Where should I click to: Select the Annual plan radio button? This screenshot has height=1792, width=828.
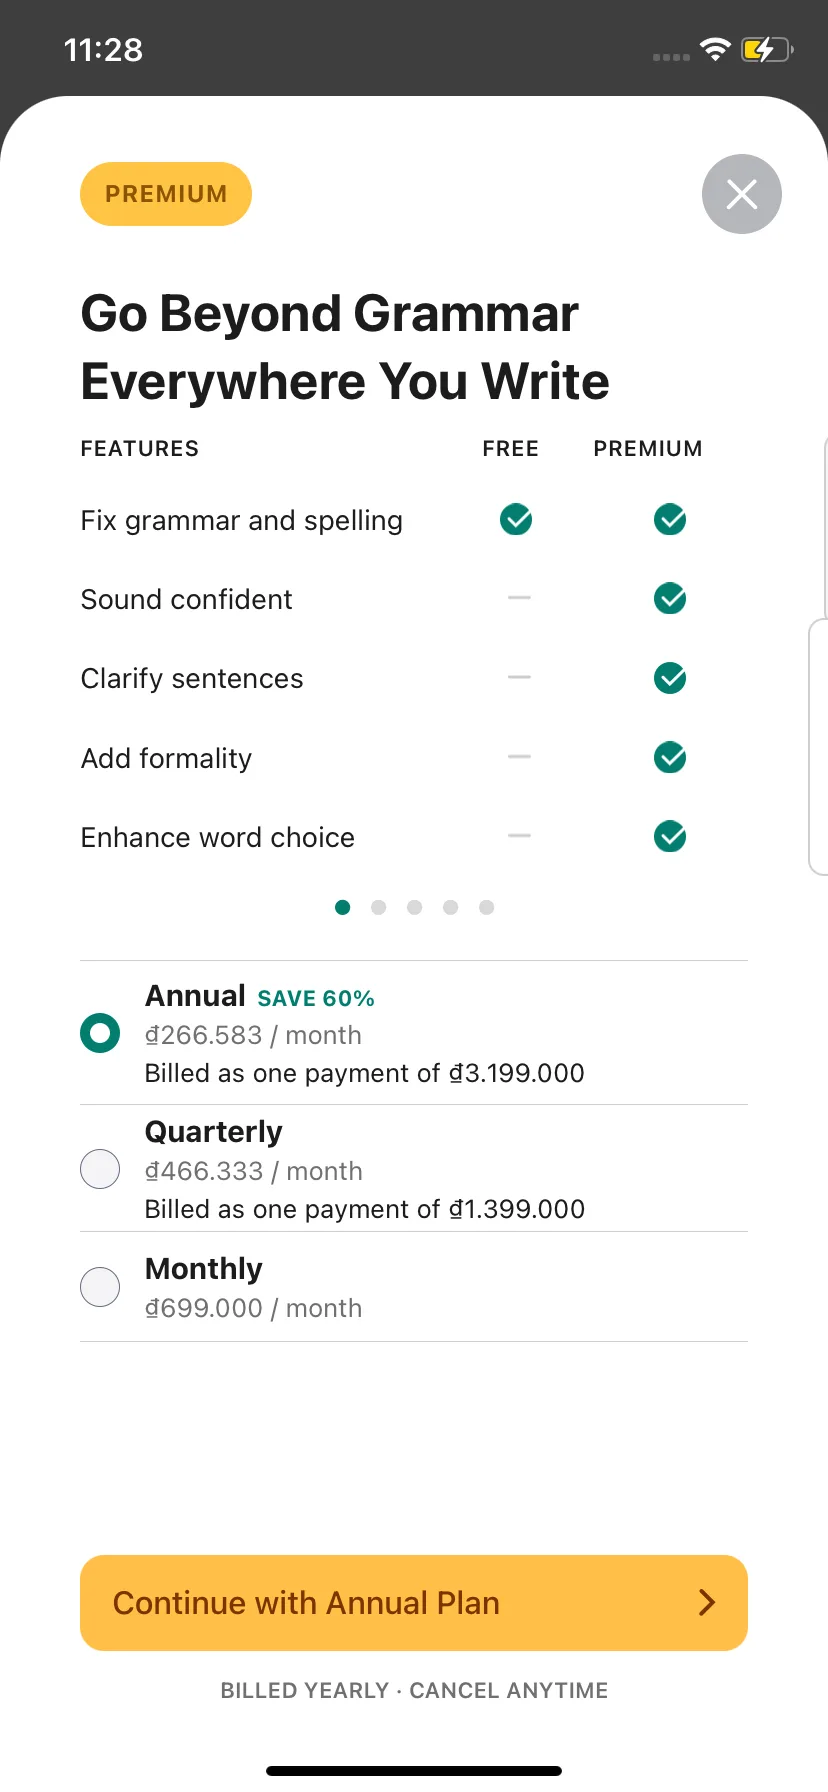coord(100,1033)
